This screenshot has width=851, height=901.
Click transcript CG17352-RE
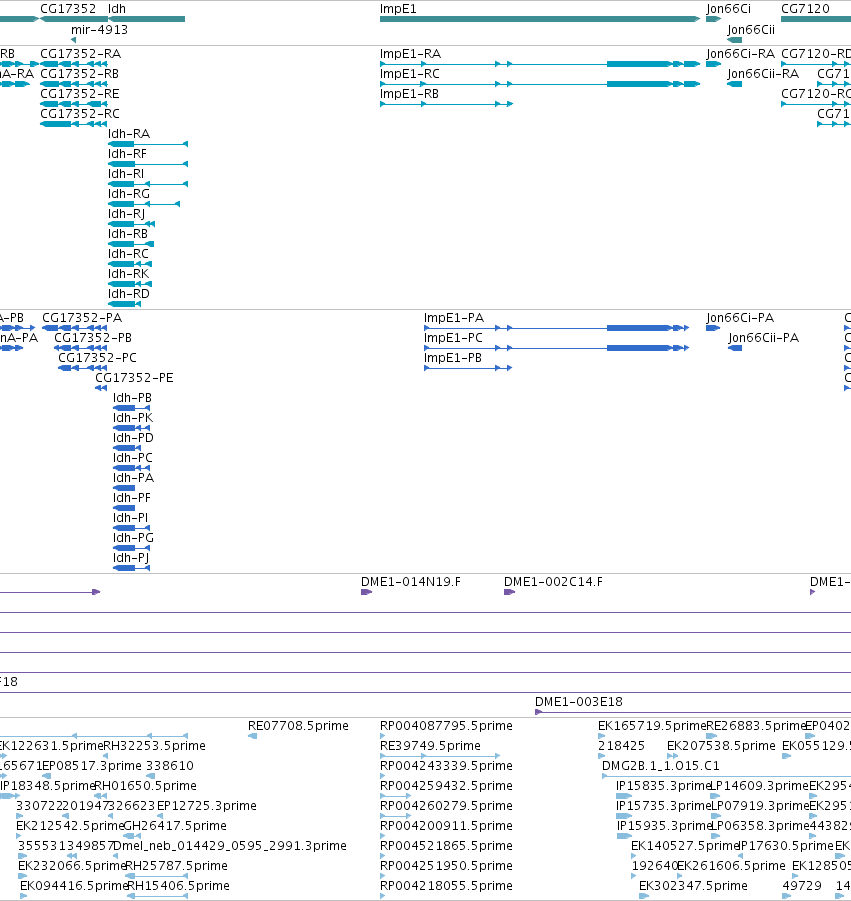(80, 94)
